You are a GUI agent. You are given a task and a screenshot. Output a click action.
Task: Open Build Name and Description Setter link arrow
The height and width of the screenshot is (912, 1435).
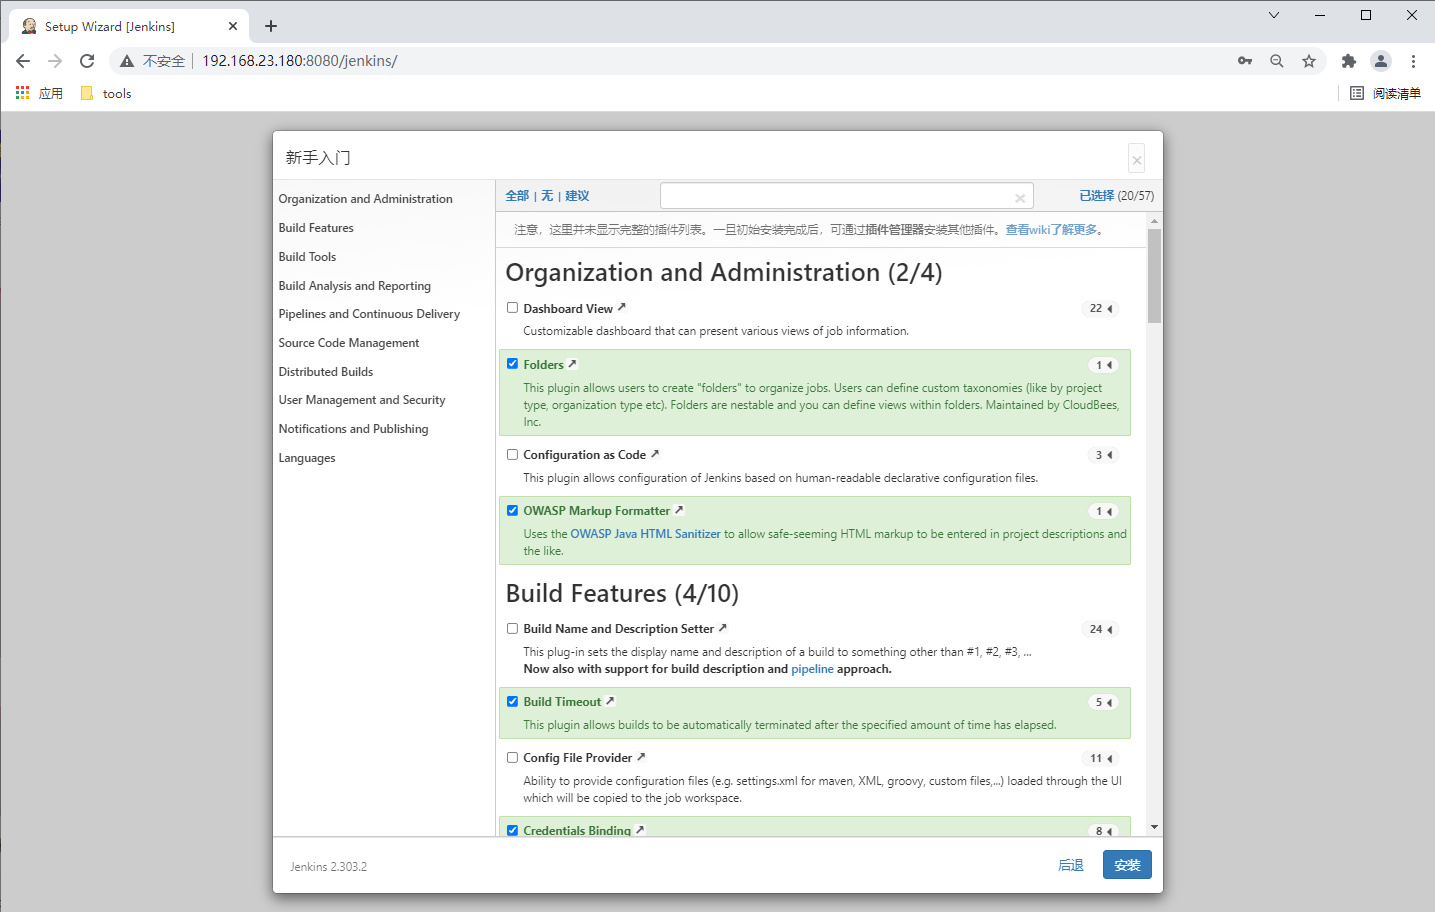723,628
